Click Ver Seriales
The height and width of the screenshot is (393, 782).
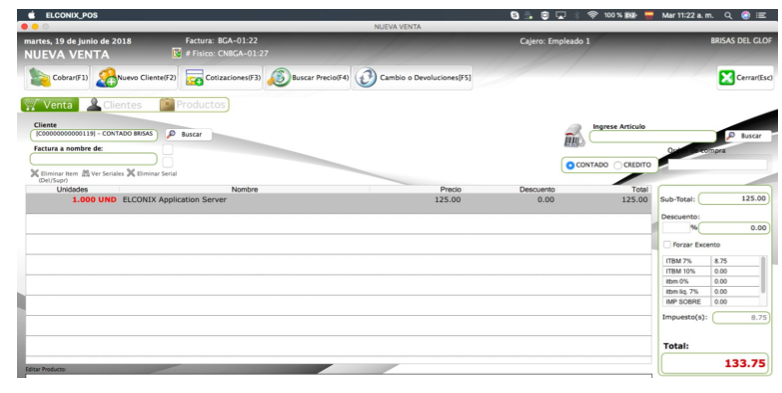(103, 173)
